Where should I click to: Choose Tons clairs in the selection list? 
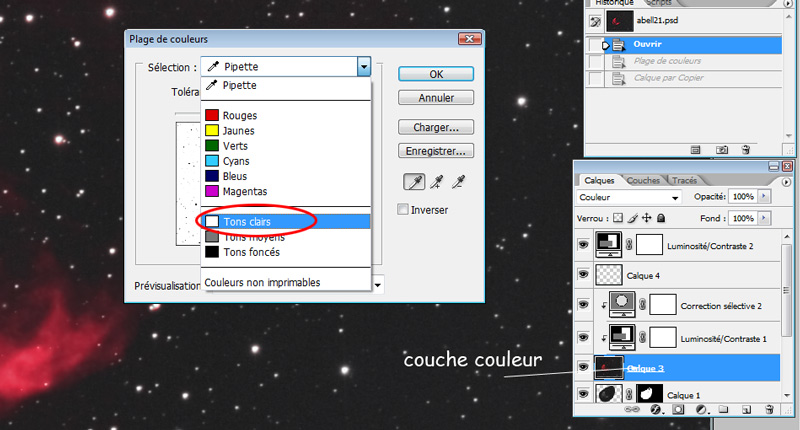tap(286, 221)
